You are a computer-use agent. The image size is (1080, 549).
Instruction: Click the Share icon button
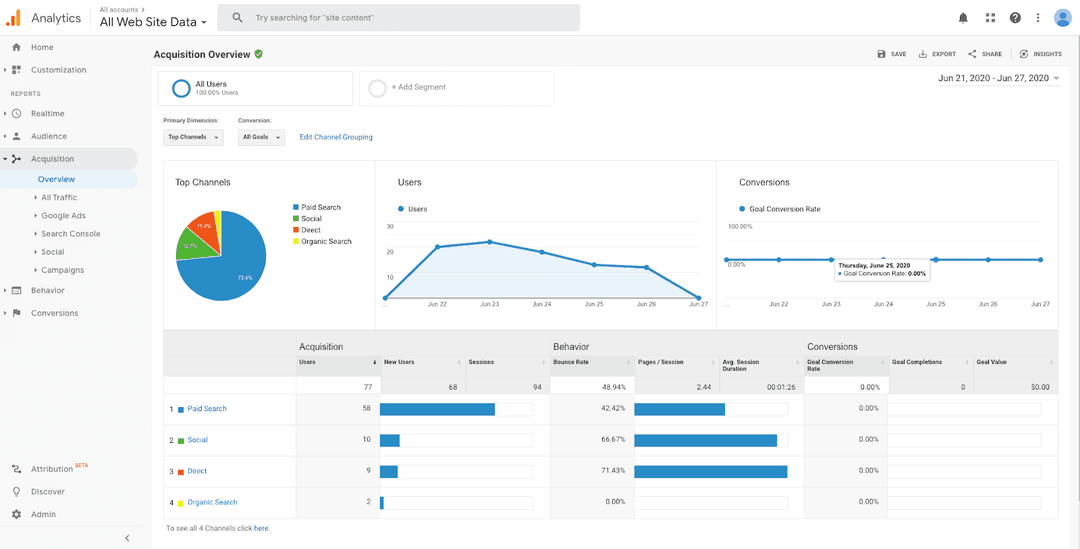(x=973, y=54)
